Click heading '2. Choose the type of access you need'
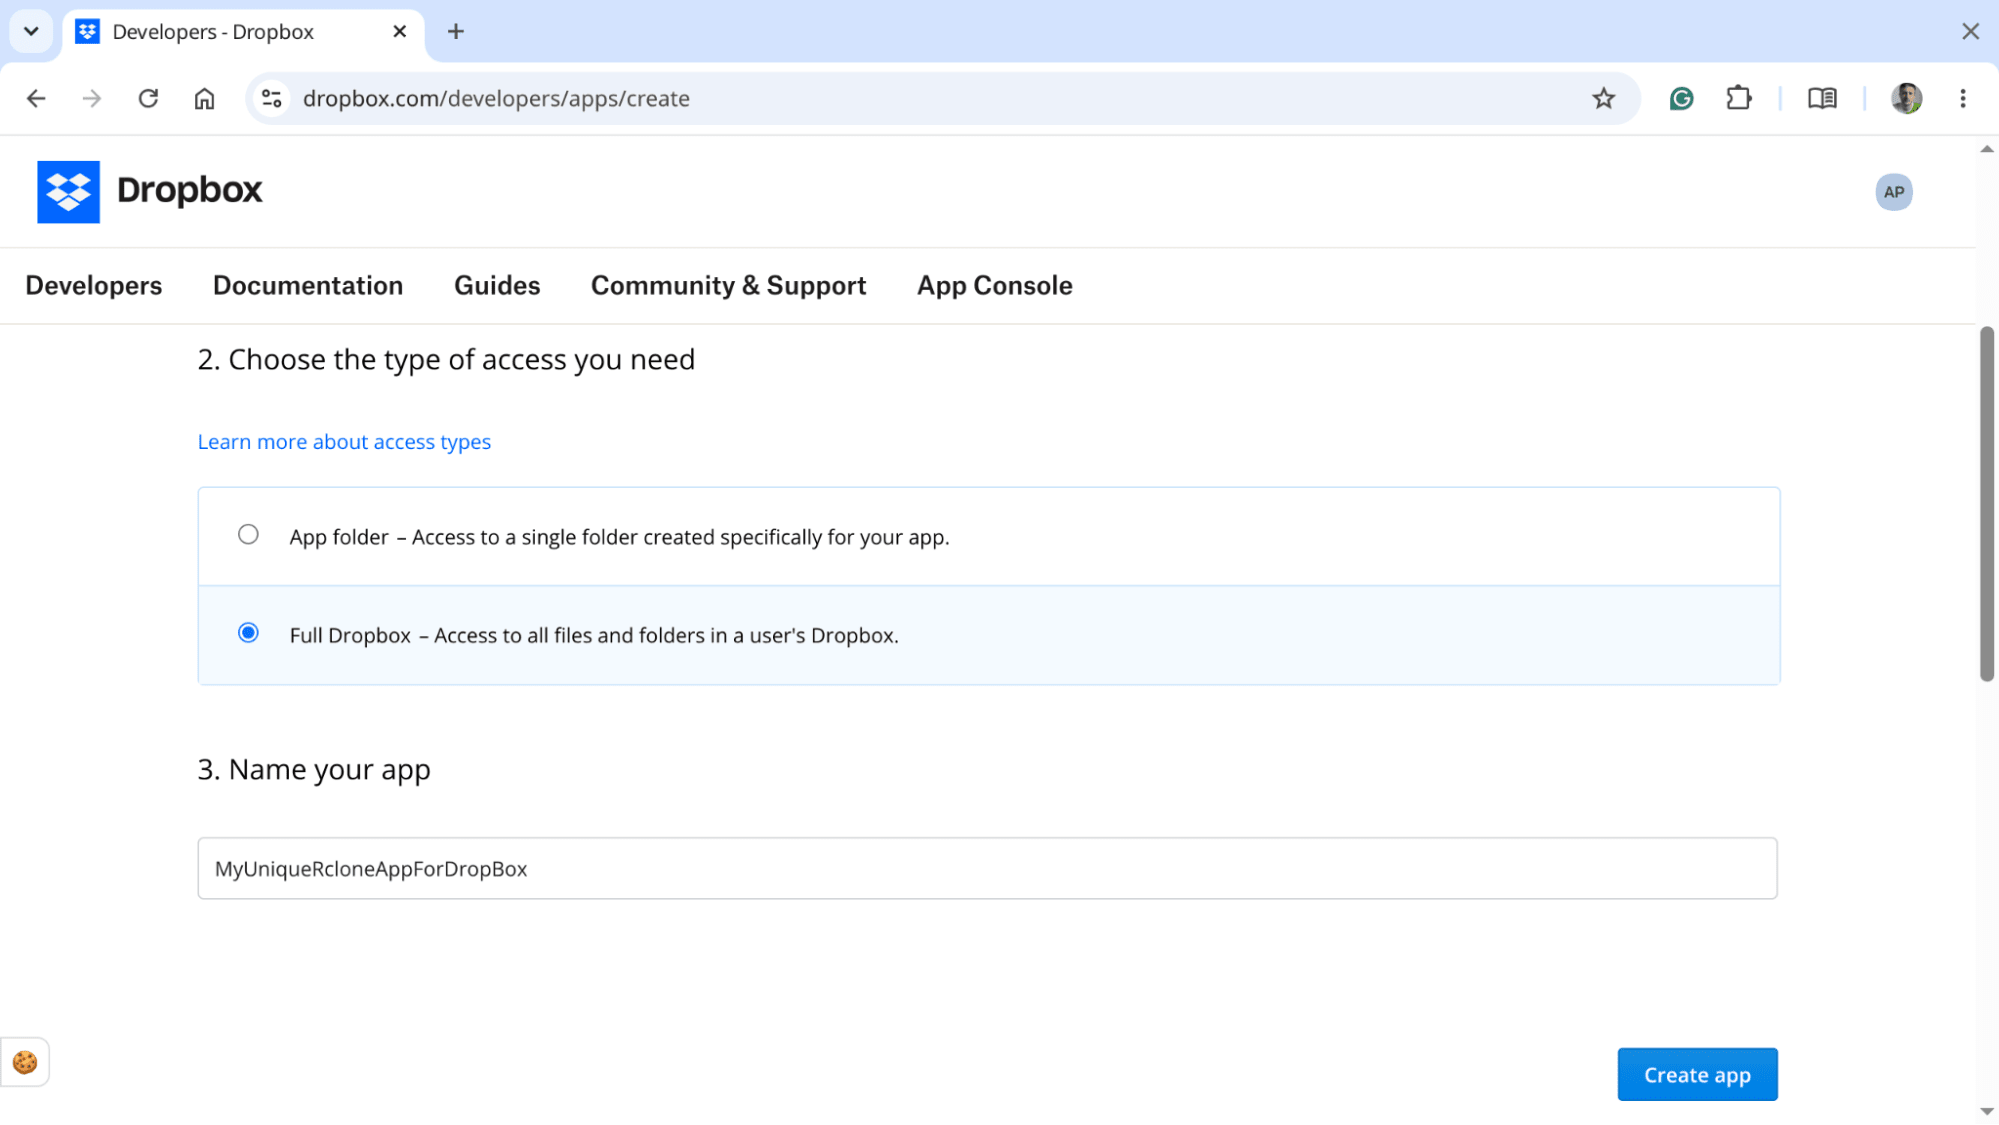This screenshot has width=1999, height=1125. (x=446, y=360)
